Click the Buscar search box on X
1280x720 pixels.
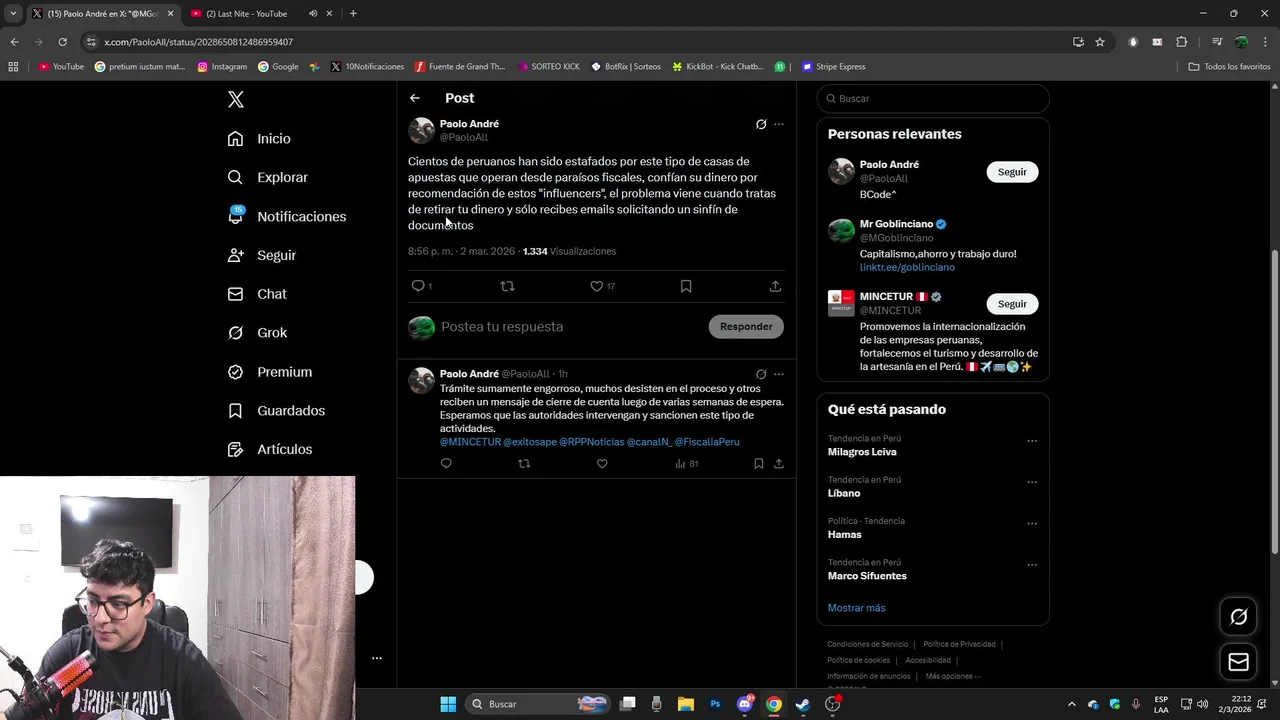[933, 99]
